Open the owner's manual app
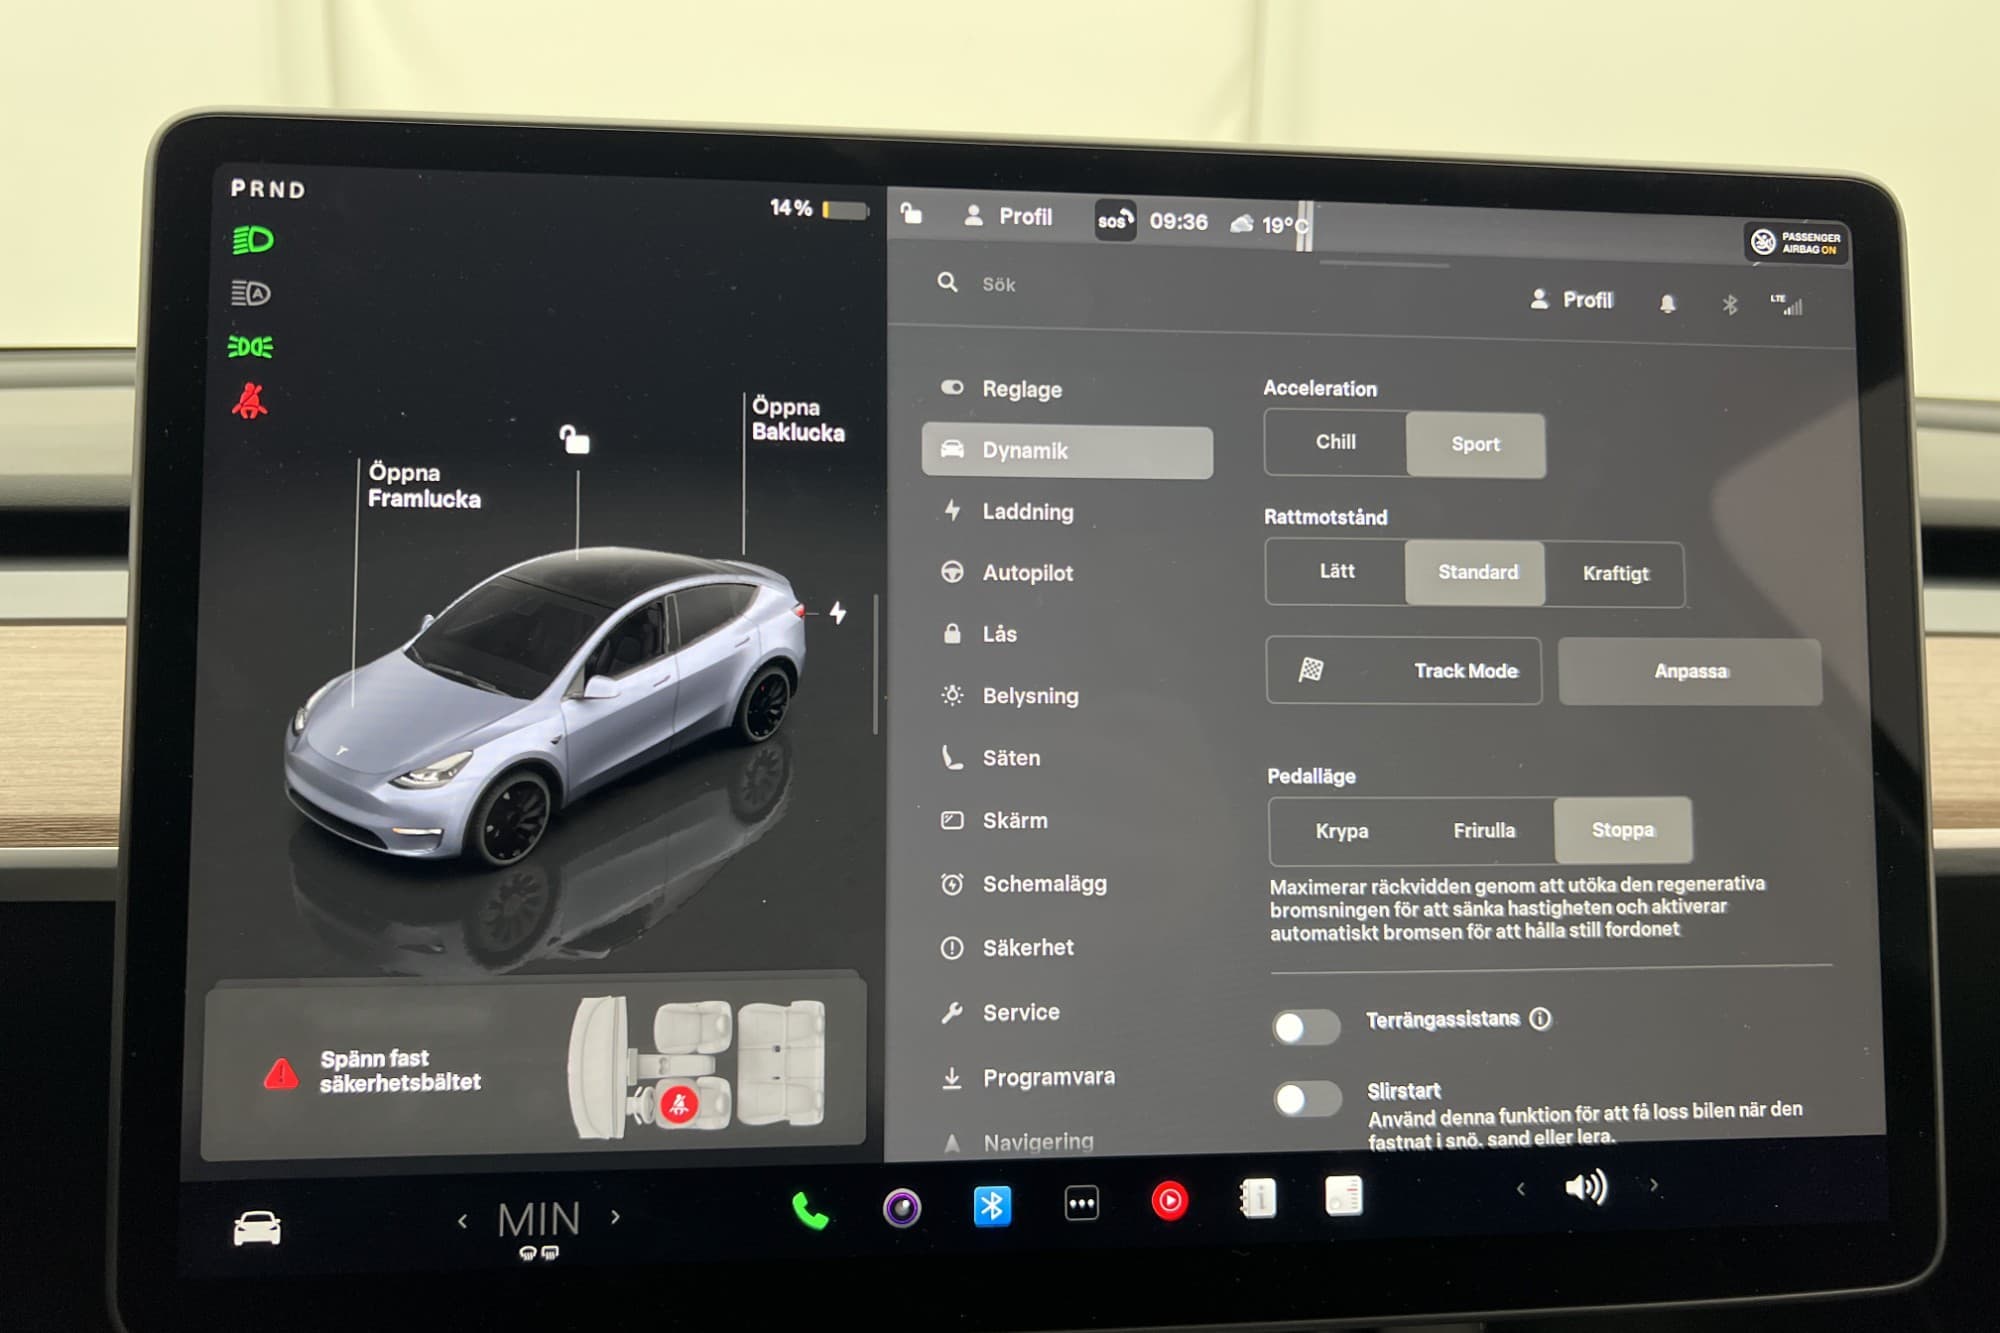The image size is (2000, 1333). (1257, 1198)
